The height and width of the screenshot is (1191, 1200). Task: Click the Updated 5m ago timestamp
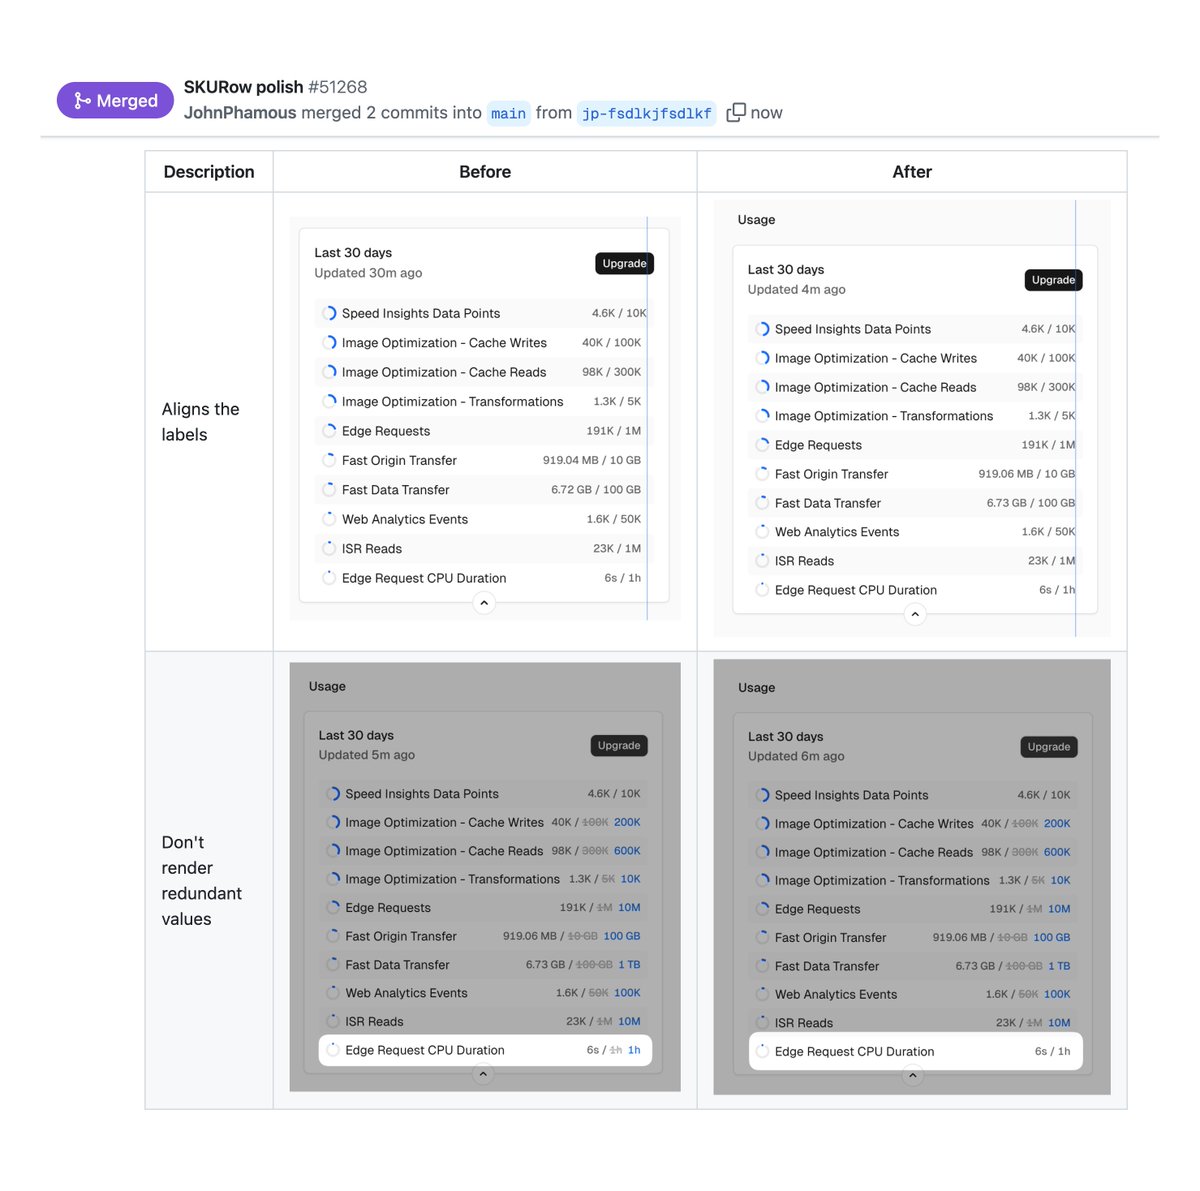coord(367,755)
